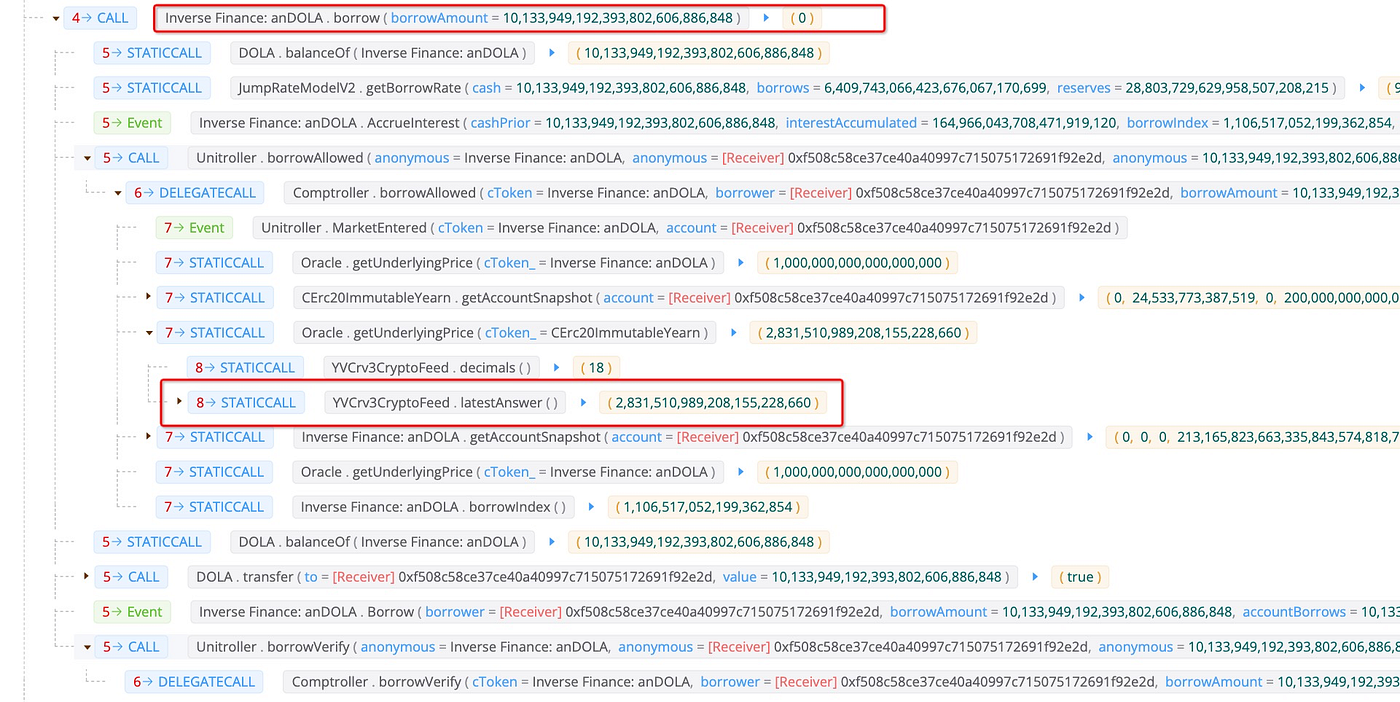The height and width of the screenshot is (702, 1400).
Task: Select the 6→ DELEGATECALL badge of Comptroller borrowAllowed
Action: (x=195, y=193)
